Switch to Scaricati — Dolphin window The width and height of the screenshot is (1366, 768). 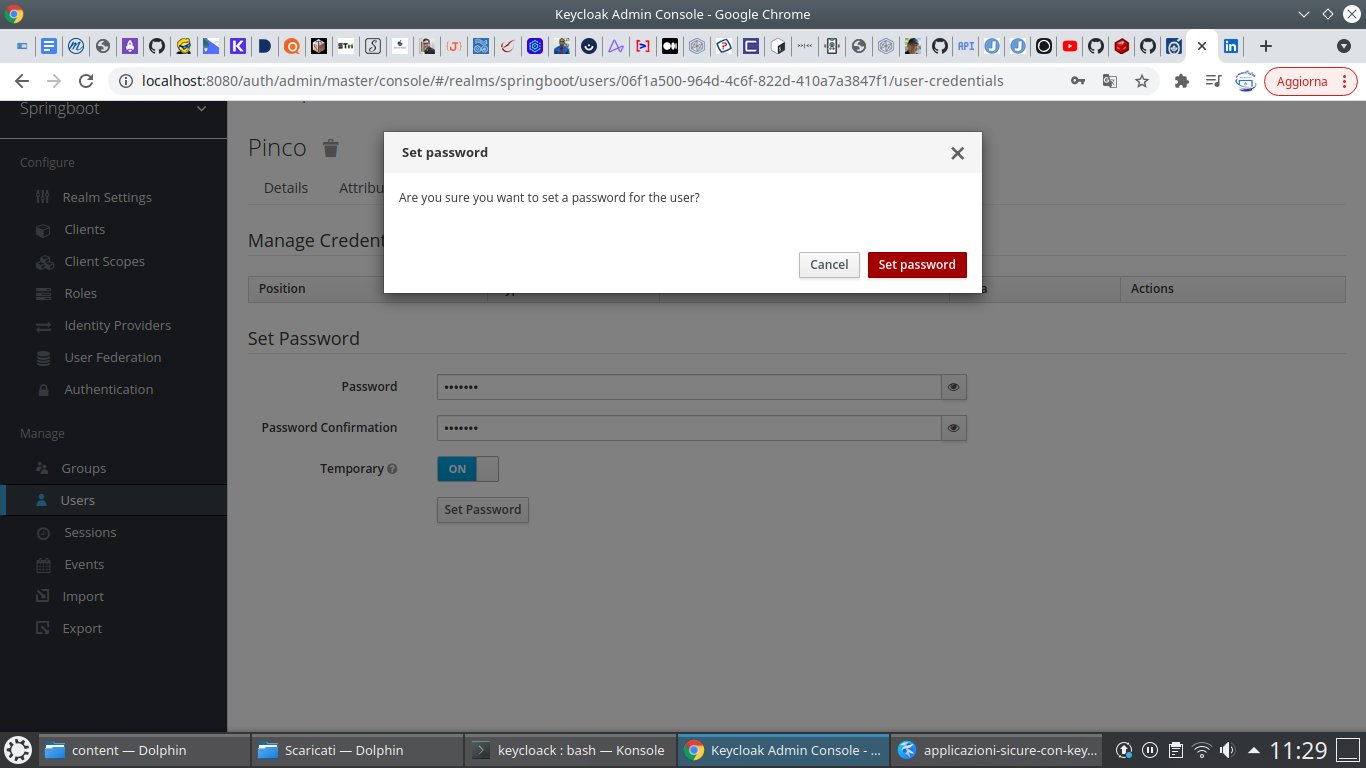click(357, 750)
